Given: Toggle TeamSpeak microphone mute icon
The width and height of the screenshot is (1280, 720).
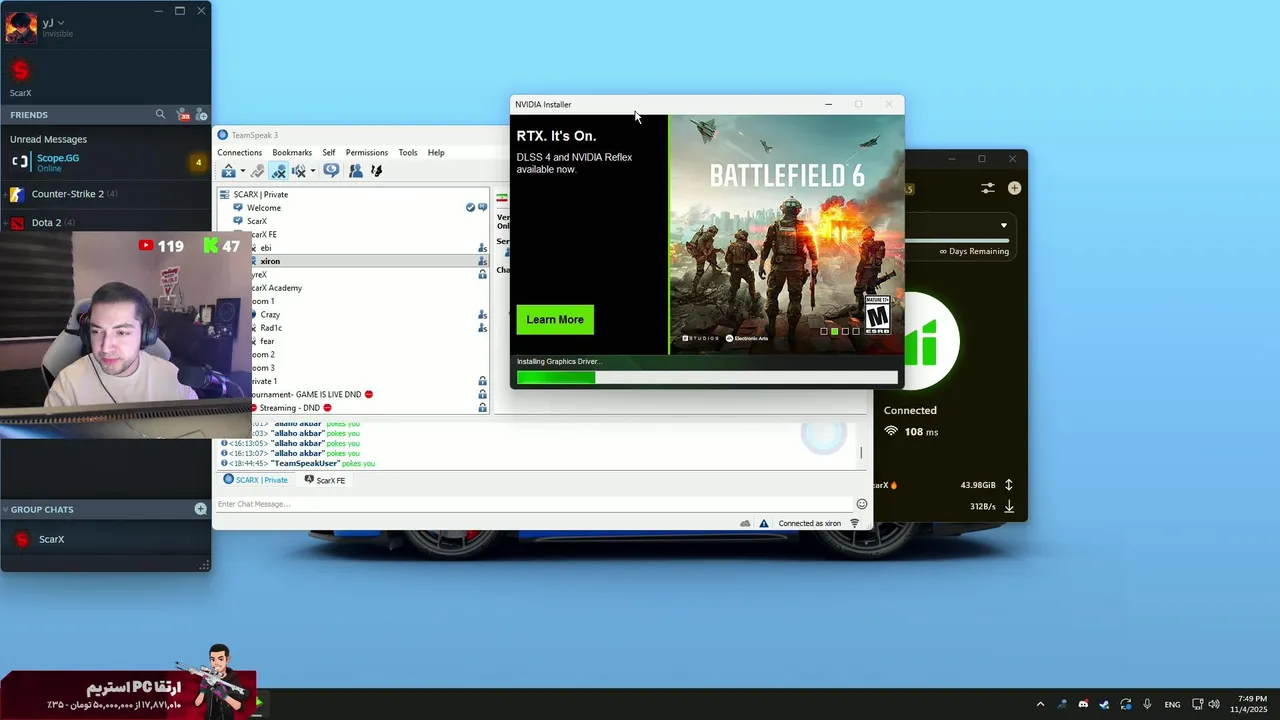Looking at the screenshot, I should coord(279,171).
